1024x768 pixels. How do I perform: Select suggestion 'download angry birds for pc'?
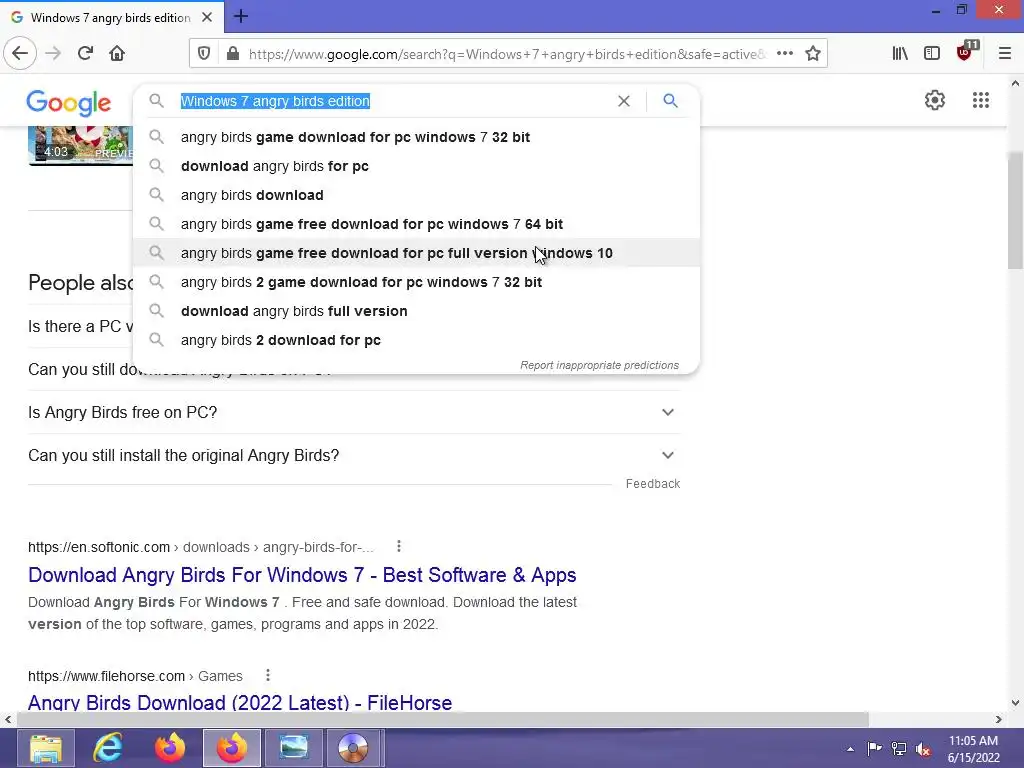[x=416, y=166]
